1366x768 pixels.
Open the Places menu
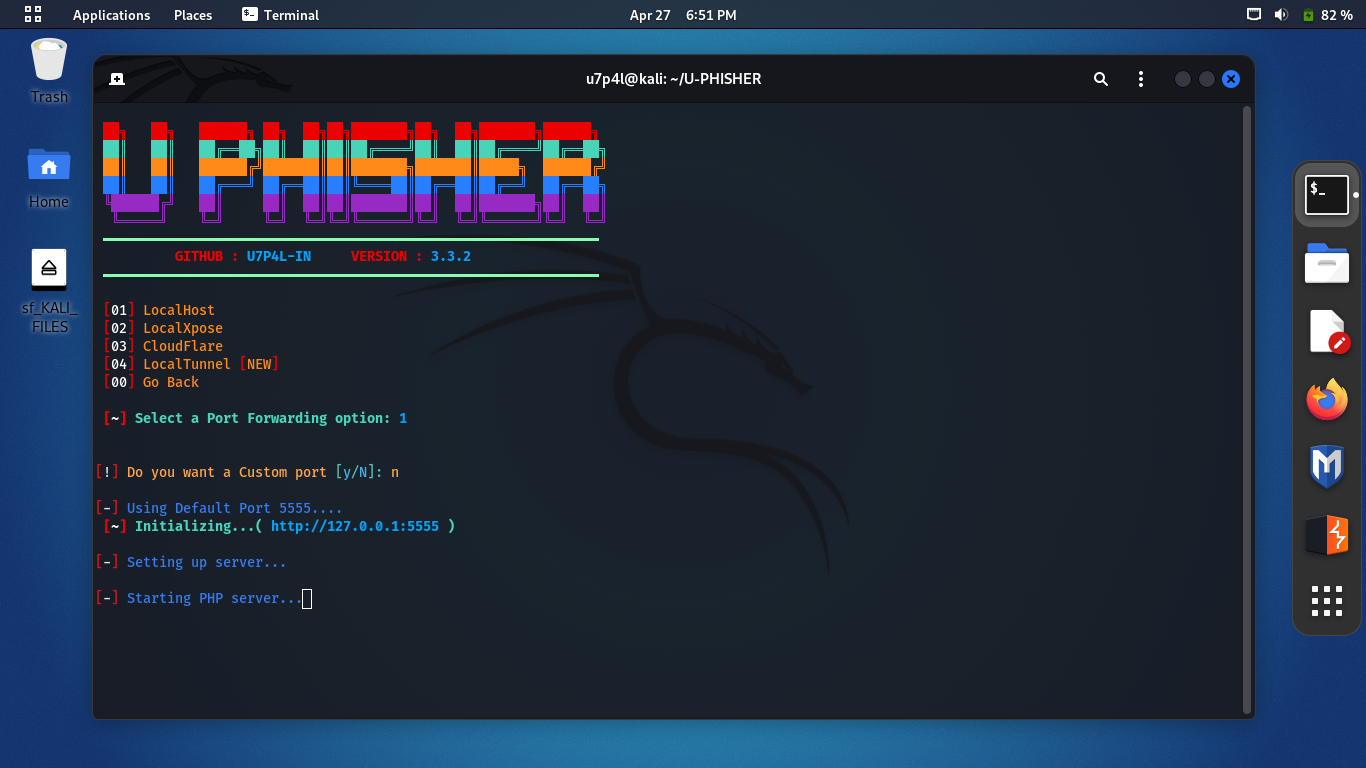click(x=193, y=15)
